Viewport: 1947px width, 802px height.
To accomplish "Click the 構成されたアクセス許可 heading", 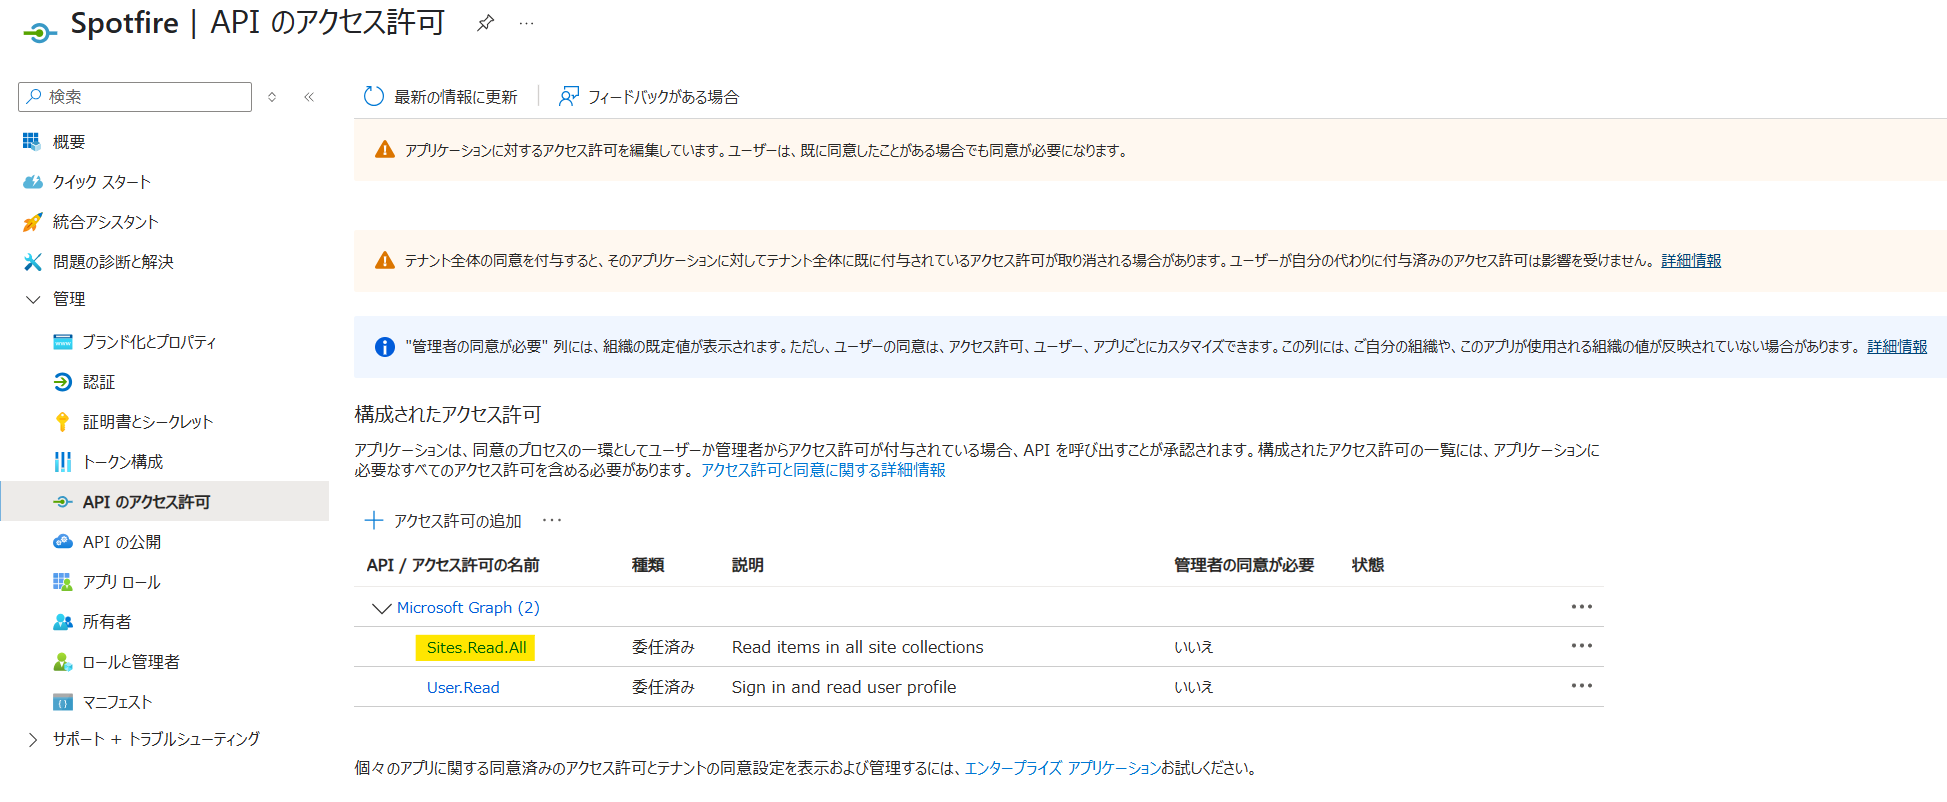I will (x=448, y=414).
